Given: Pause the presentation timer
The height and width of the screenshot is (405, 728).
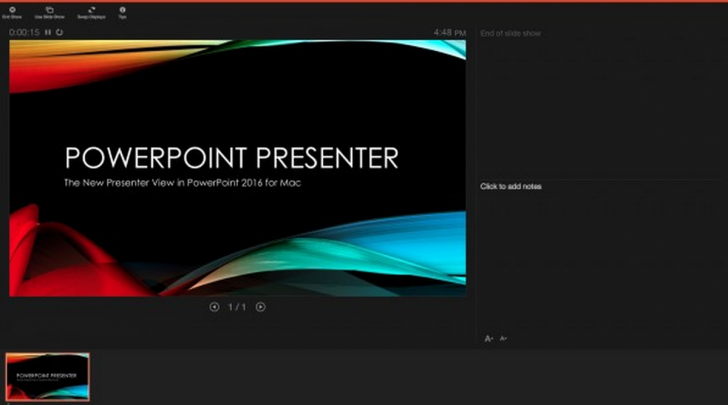Looking at the screenshot, I should point(48,33).
